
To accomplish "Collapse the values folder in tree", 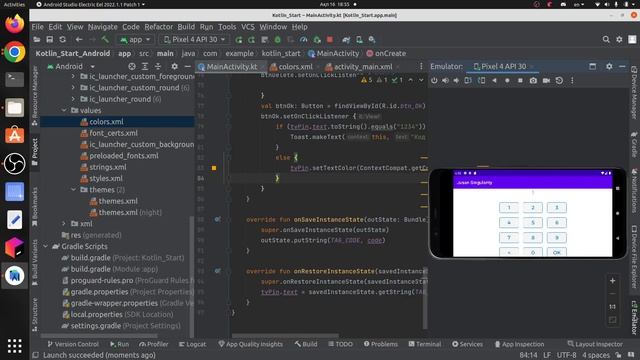I will tap(64, 110).
